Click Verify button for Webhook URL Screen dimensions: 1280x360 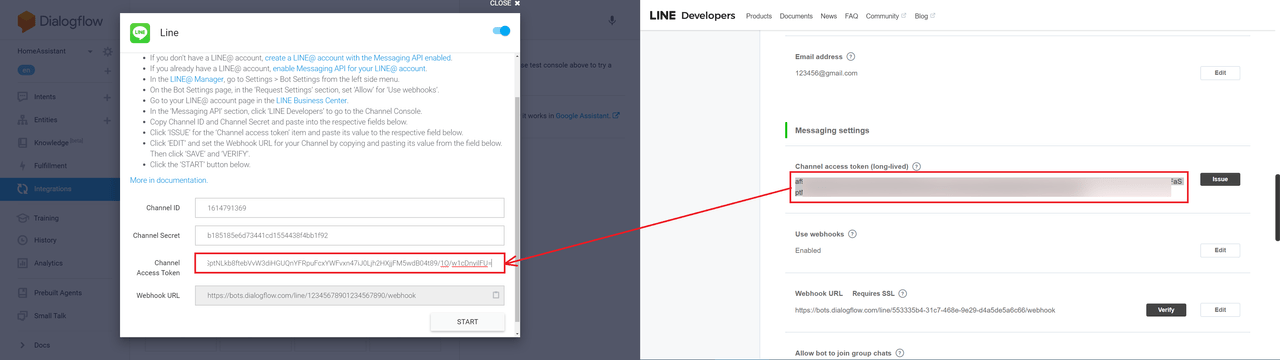[1166, 310]
